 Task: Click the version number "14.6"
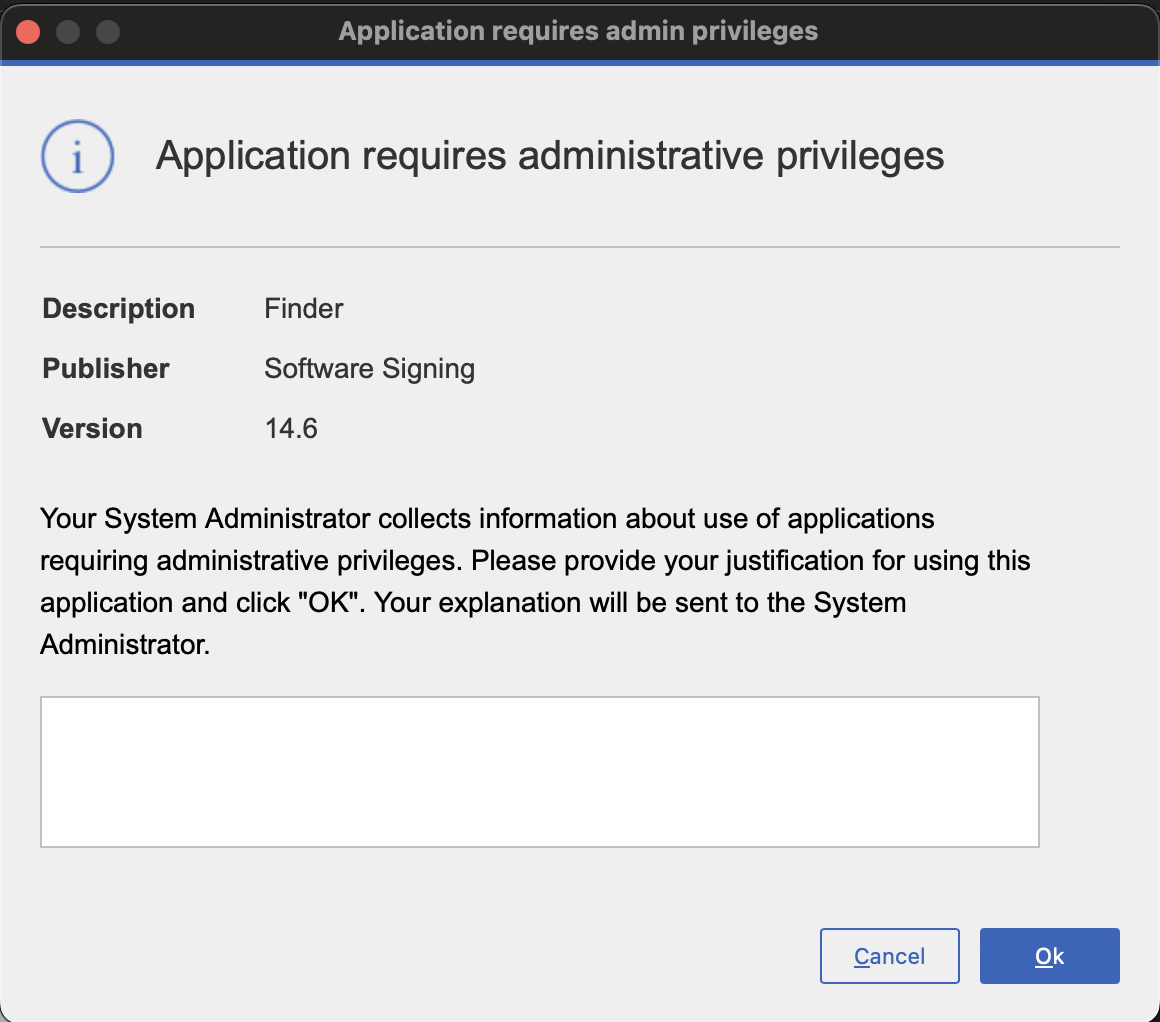click(x=291, y=428)
